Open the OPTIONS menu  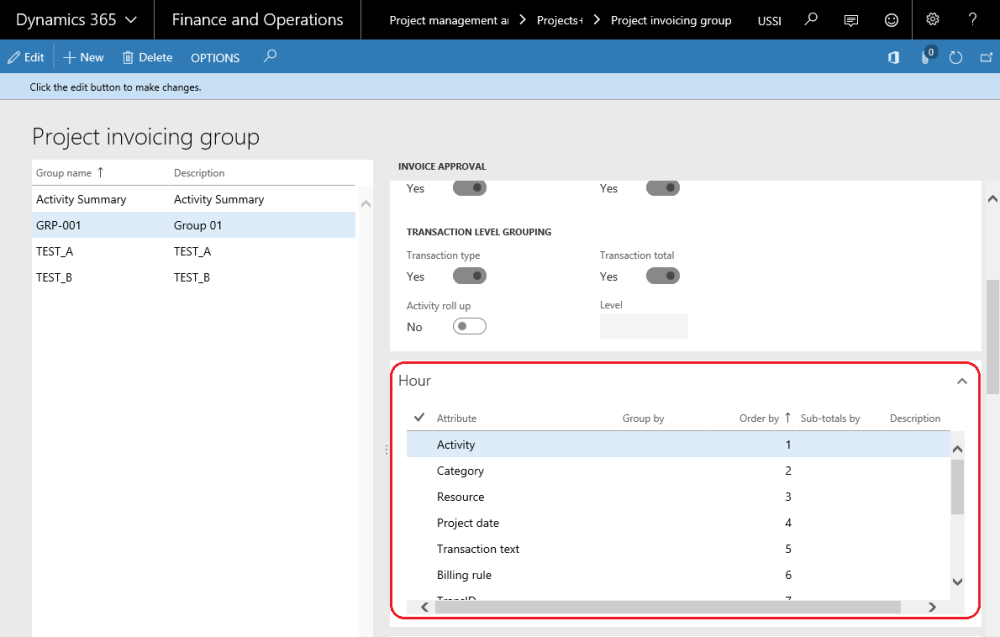point(215,57)
